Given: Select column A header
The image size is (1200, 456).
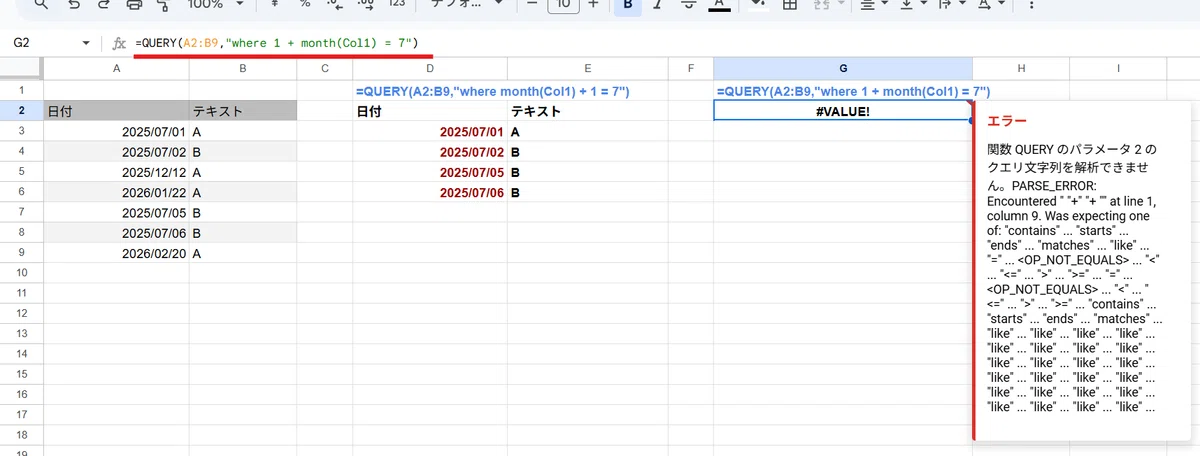Looking at the screenshot, I should click(117, 68).
